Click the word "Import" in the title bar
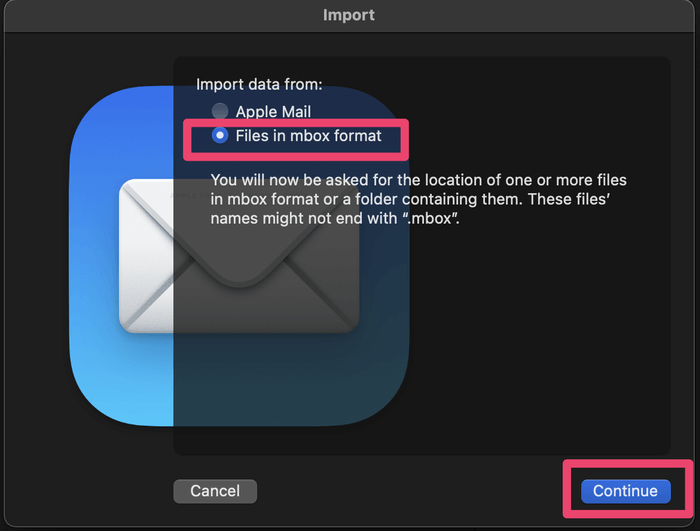The width and height of the screenshot is (700, 531). (x=350, y=15)
